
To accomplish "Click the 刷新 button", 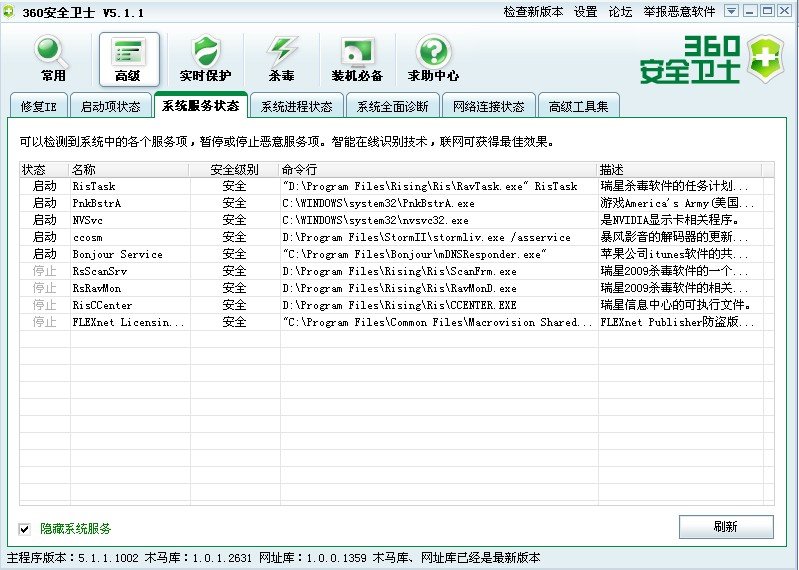I will coord(726,527).
